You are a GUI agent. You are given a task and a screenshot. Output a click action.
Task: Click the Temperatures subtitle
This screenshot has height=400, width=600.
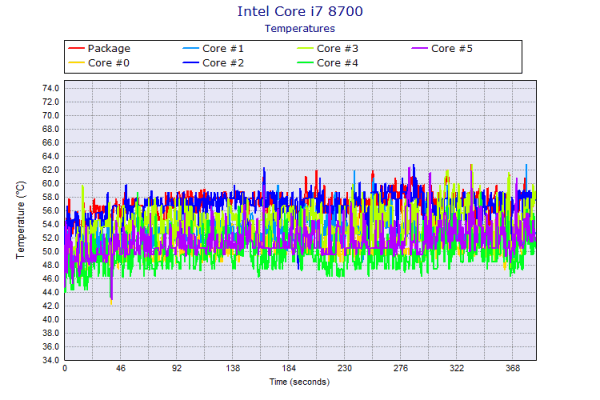[300, 28]
